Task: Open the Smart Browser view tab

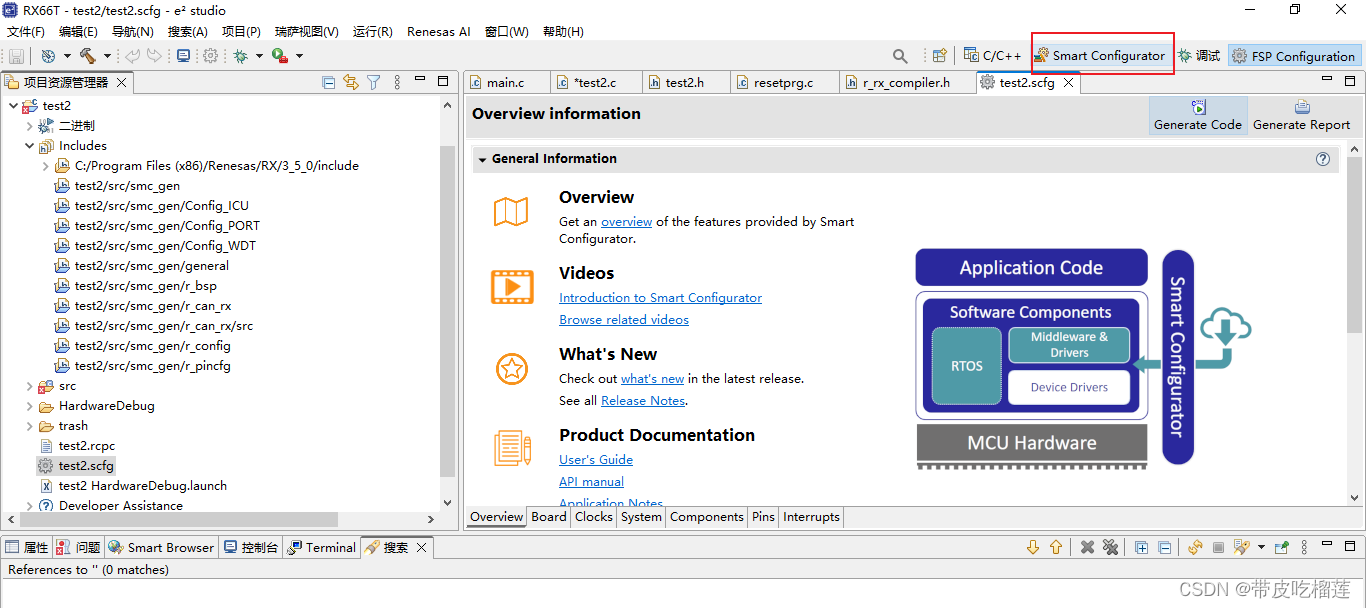Action: [160, 547]
